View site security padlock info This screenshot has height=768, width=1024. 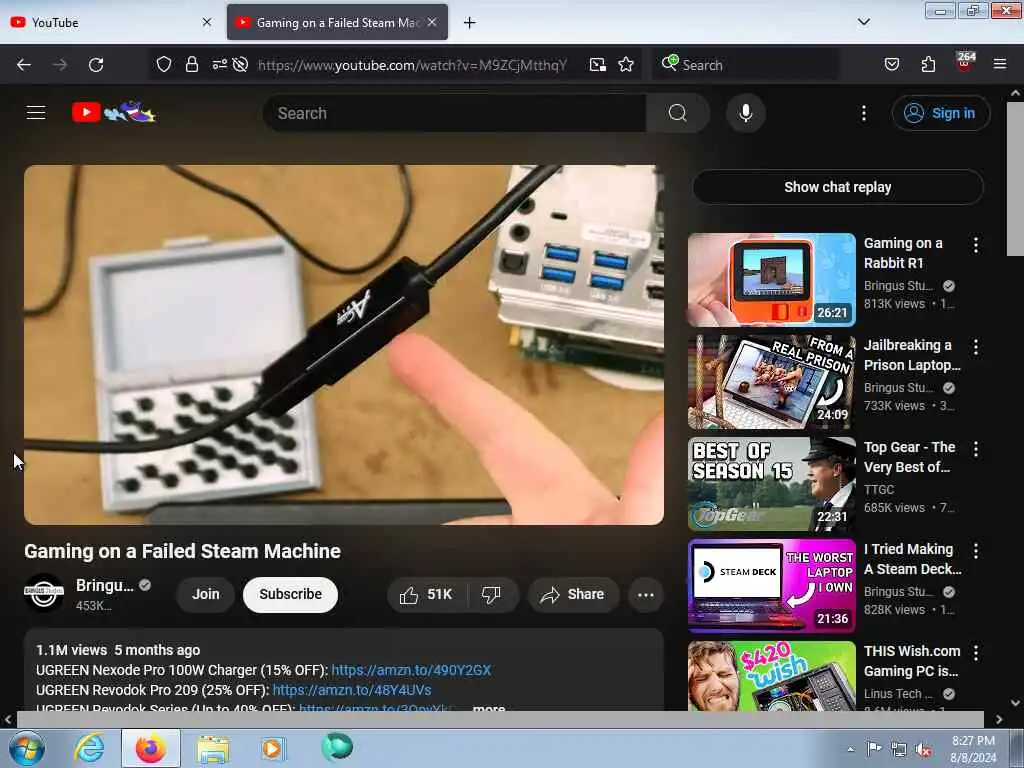tap(191, 65)
